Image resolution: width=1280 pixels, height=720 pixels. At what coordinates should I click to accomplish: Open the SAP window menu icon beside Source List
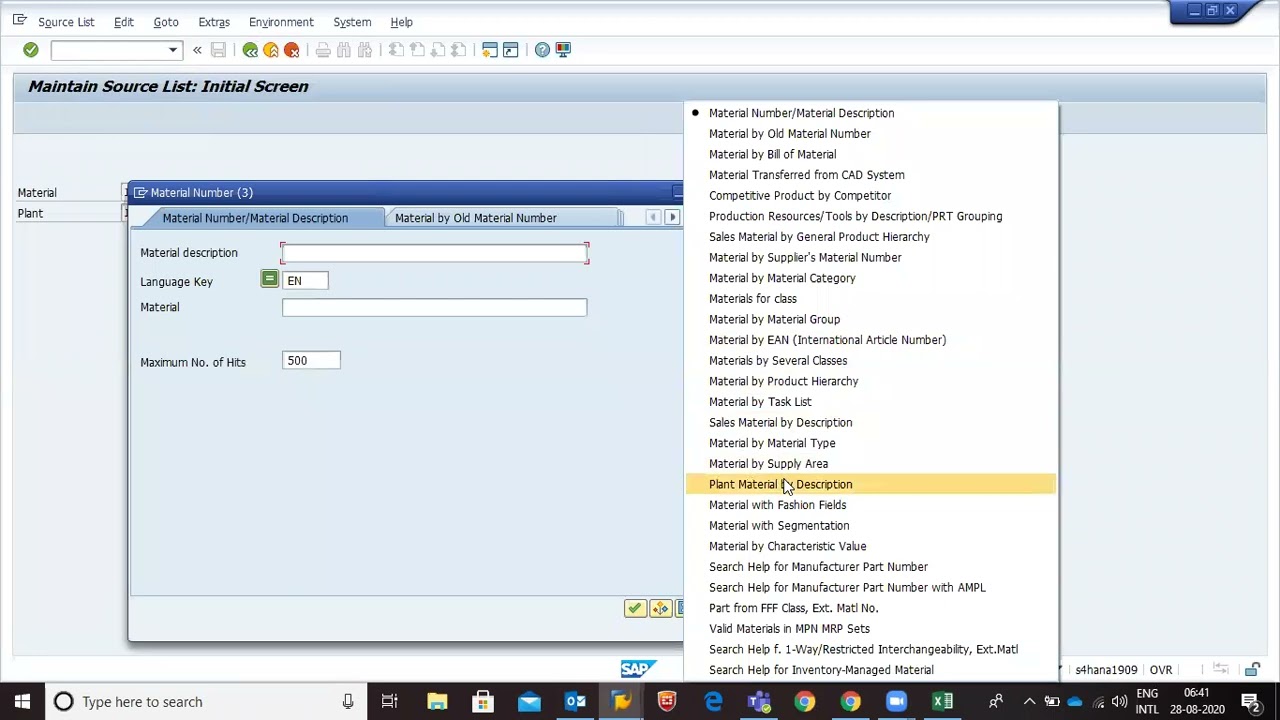(x=19, y=20)
